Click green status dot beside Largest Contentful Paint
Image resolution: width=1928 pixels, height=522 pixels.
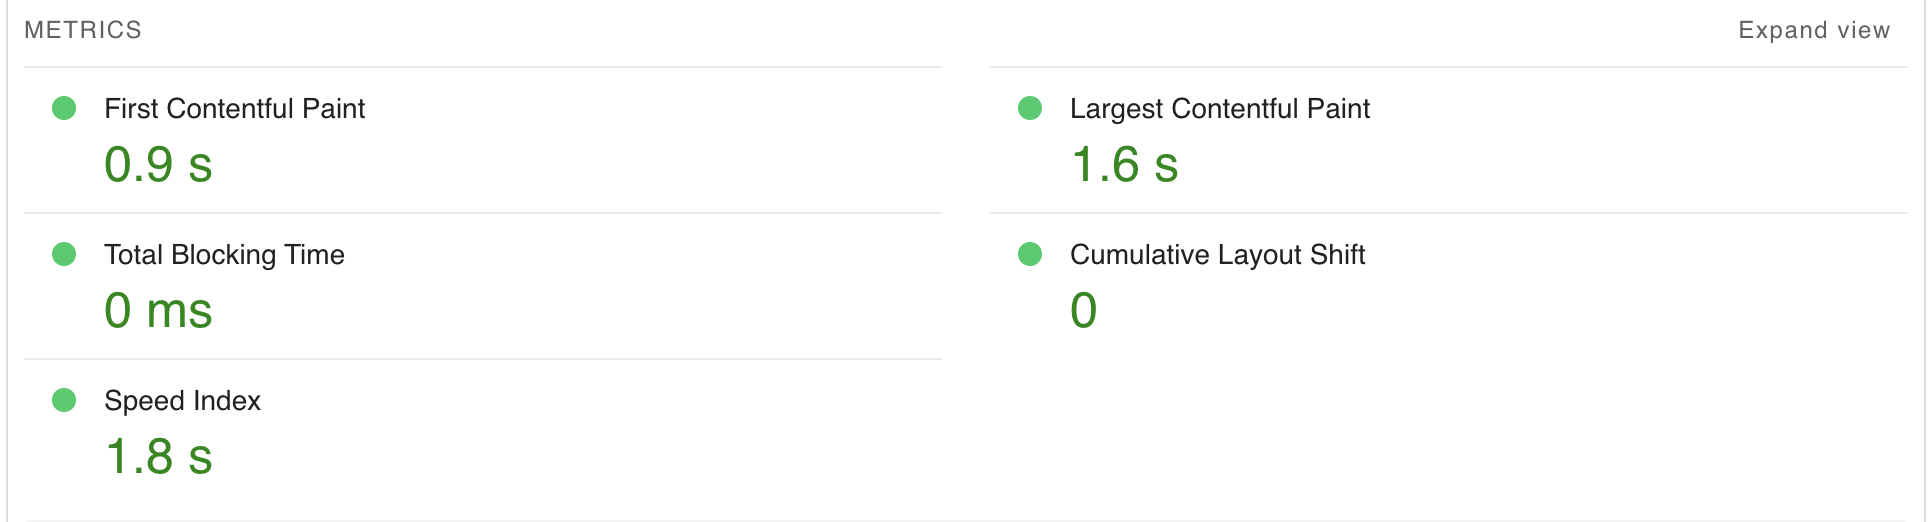[1030, 108]
